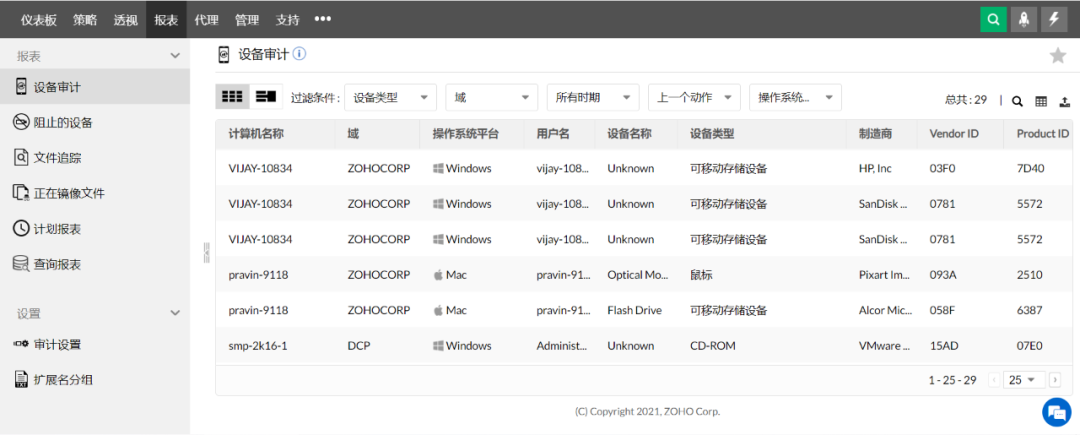This screenshot has height=435, width=1080.
Task: Click the rocket quick launch icon
Action: click(1024, 19)
